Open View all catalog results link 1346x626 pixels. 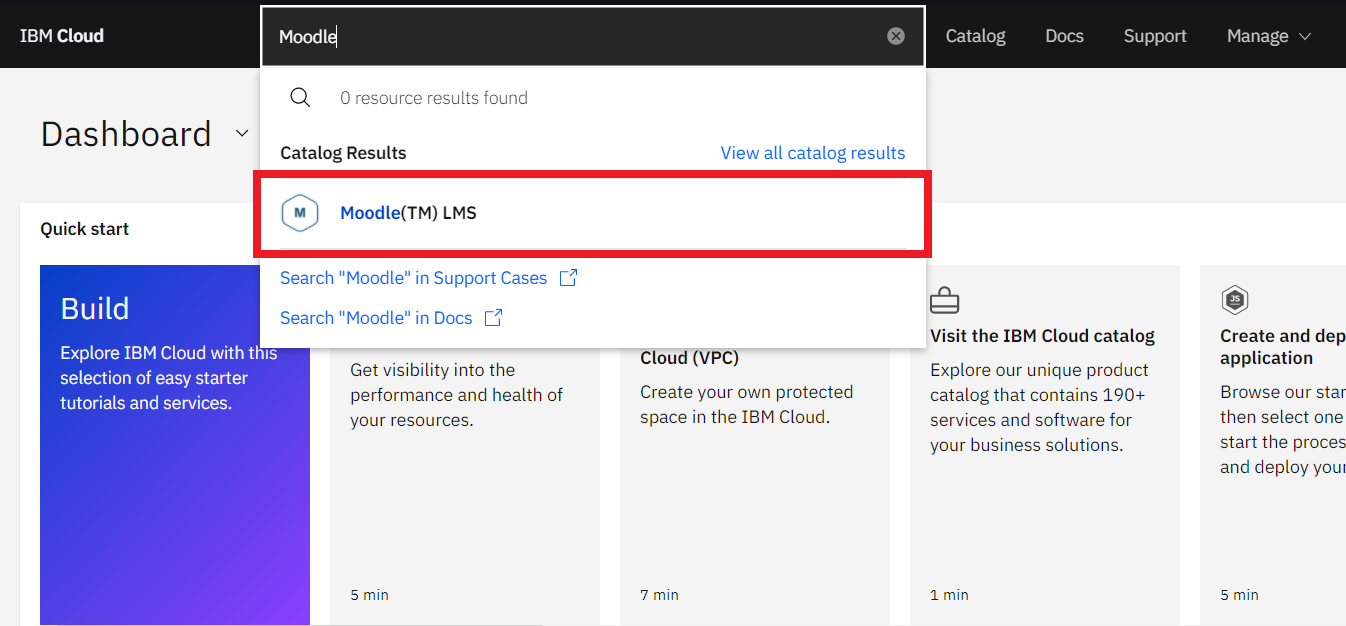[813, 153]
